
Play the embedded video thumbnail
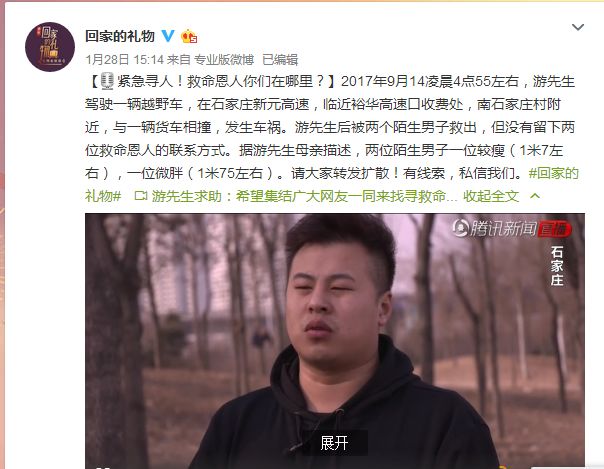pyautogui.click(x=335, y=341)
